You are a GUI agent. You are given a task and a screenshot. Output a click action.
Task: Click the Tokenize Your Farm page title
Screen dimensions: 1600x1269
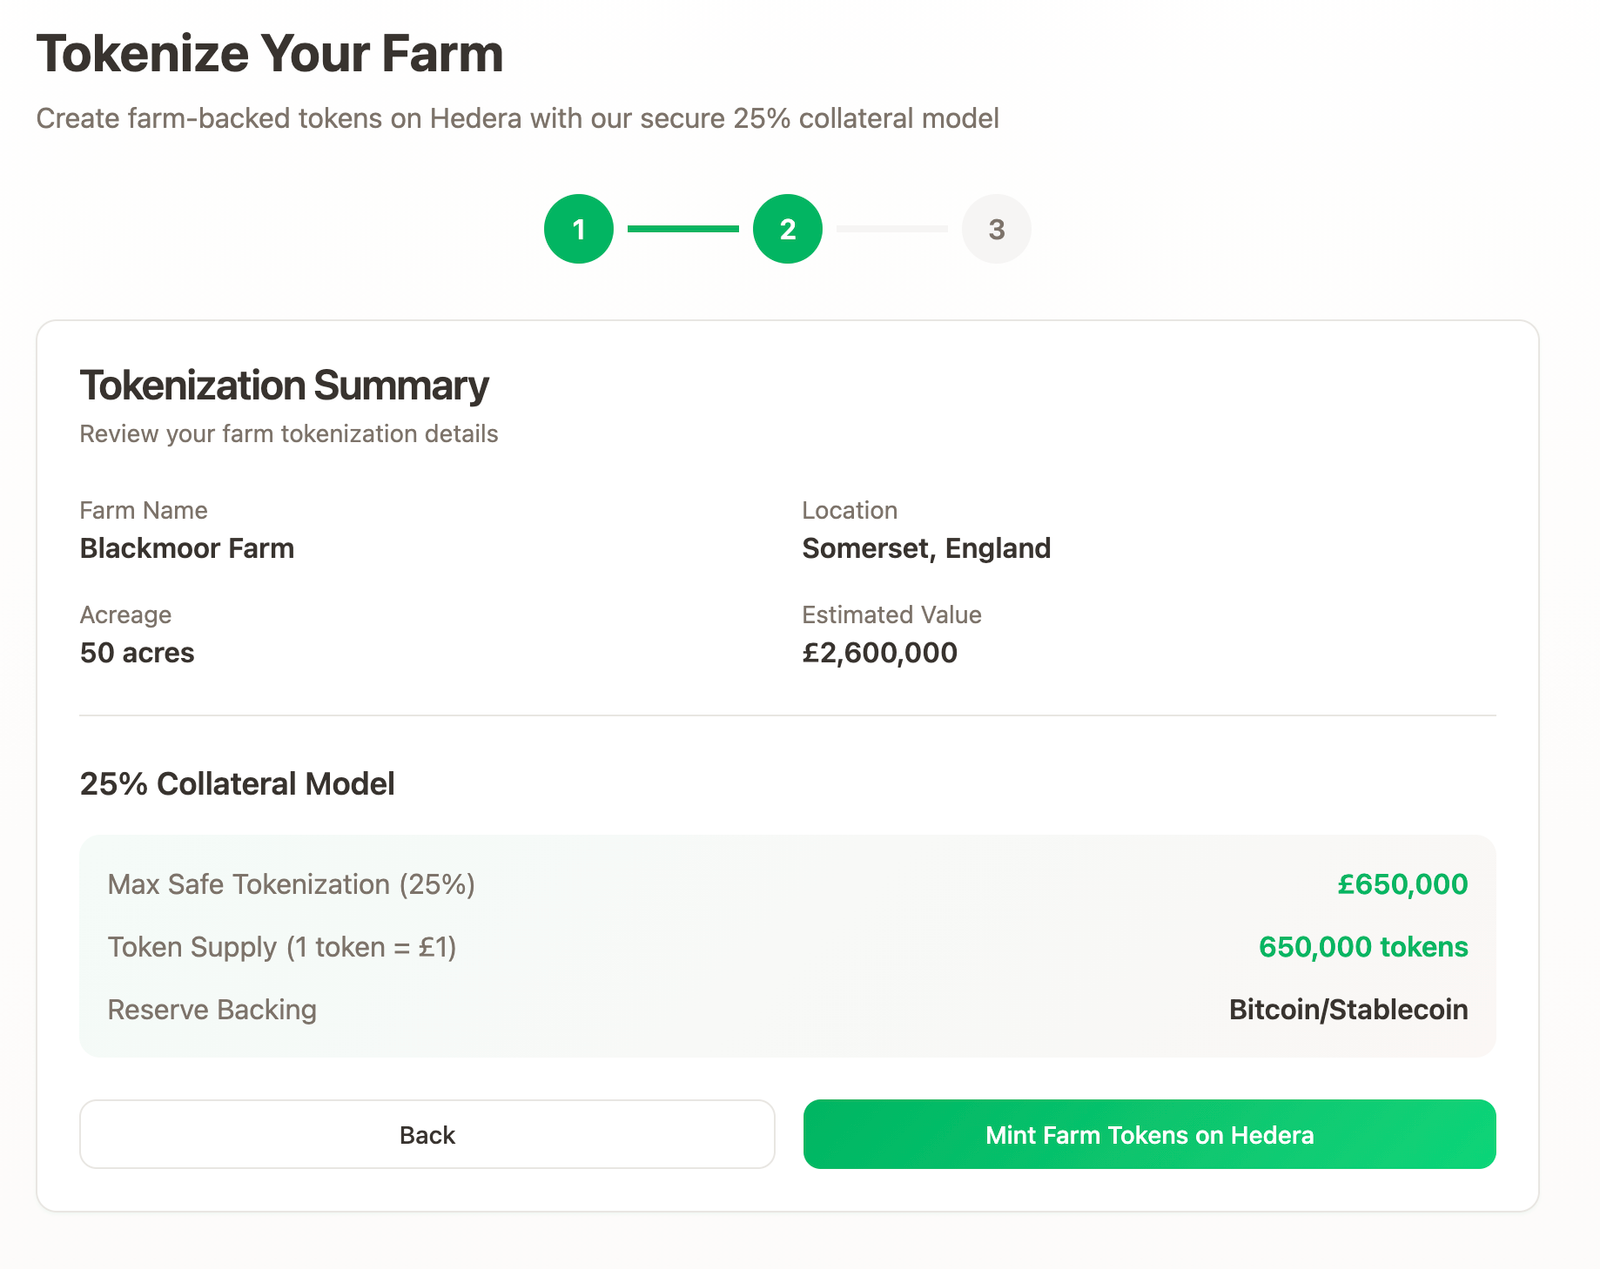(270, 54)
